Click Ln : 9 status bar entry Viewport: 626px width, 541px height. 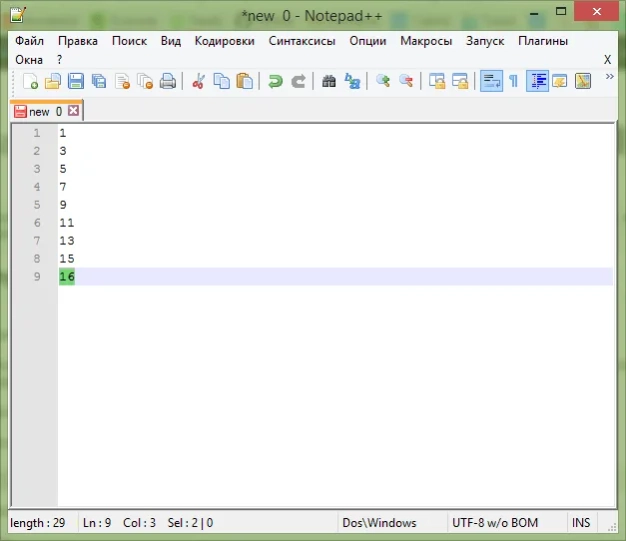click(x=97, y=523)
